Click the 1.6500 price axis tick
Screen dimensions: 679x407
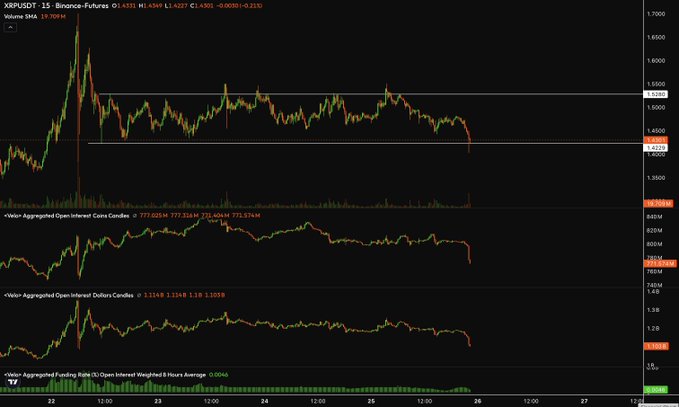tap(656, 37)
